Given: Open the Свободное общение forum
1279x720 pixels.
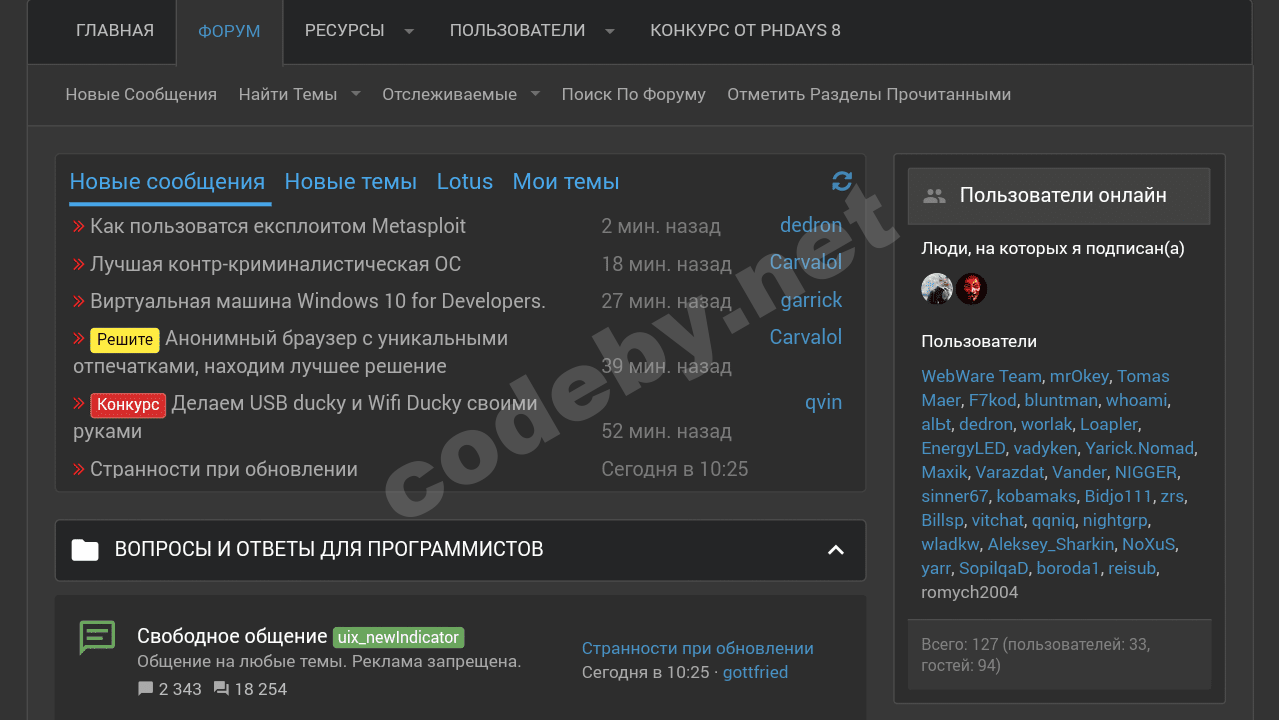Looking at the screenshot, I should tap(232, 636).
